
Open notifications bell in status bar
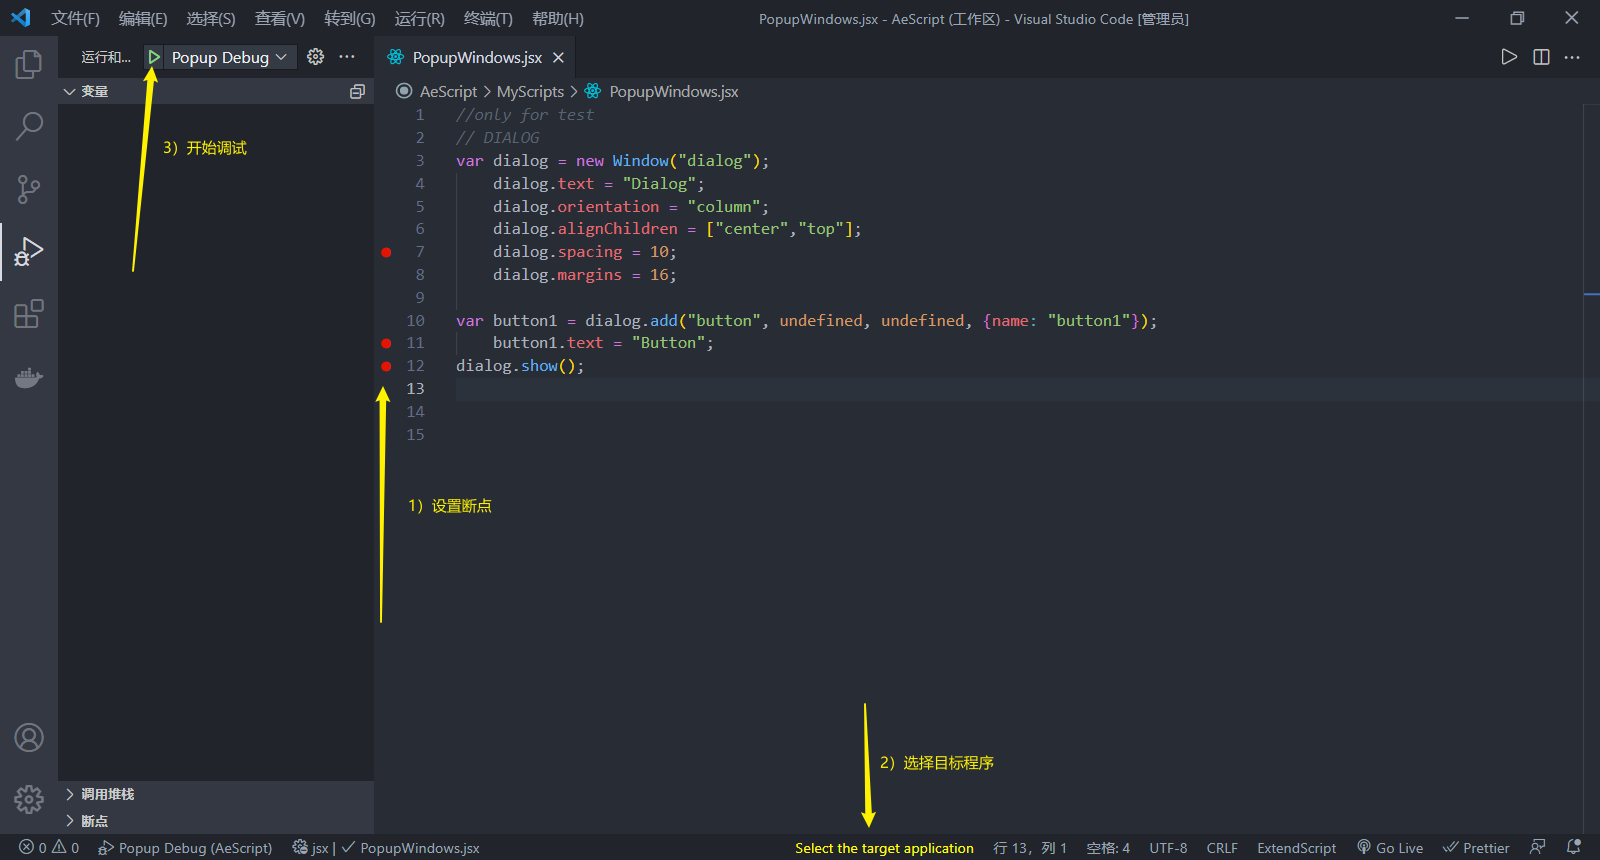(x=1574, y=847)
